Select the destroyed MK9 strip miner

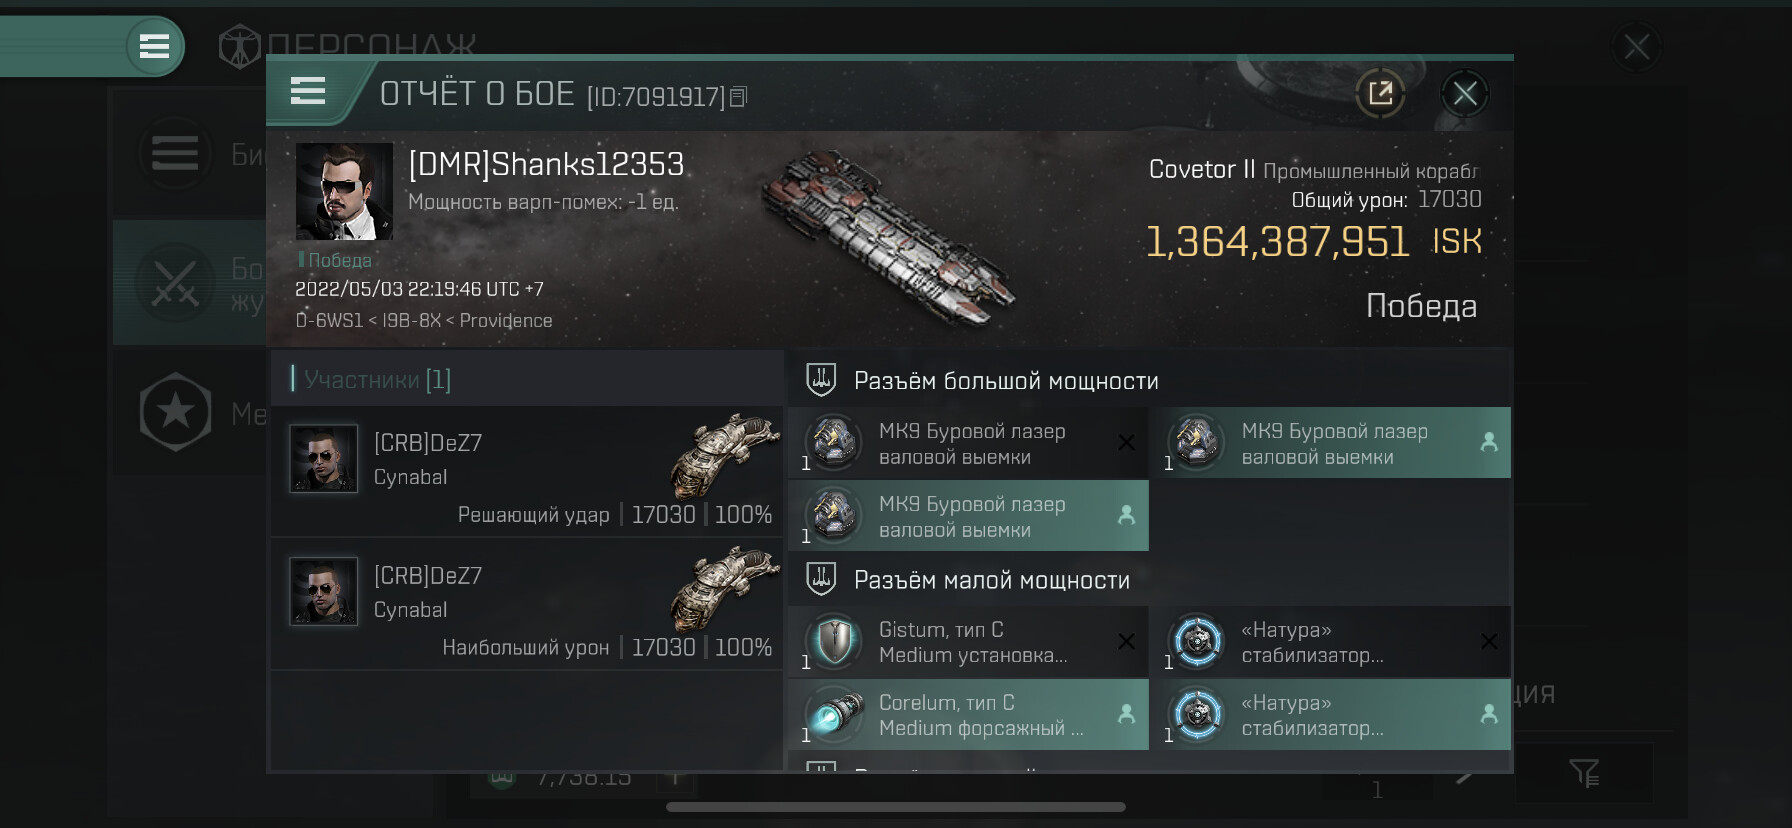tap(968, 443)
